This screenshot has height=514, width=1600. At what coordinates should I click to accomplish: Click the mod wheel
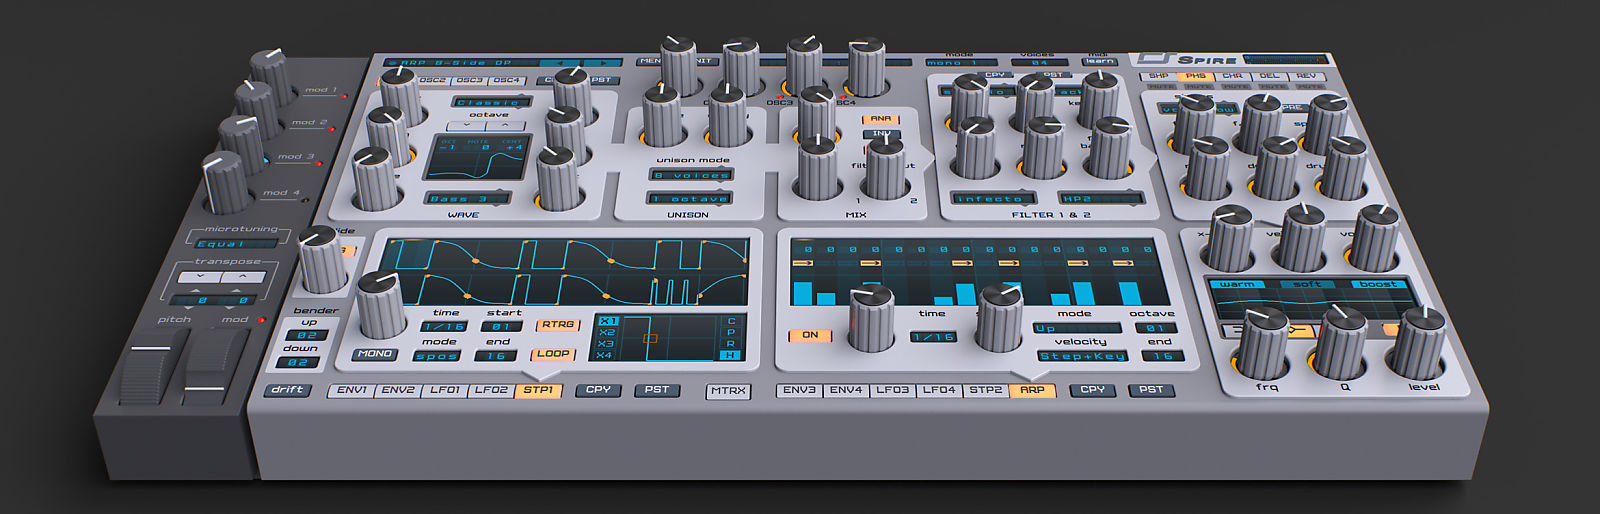[214, 364]
